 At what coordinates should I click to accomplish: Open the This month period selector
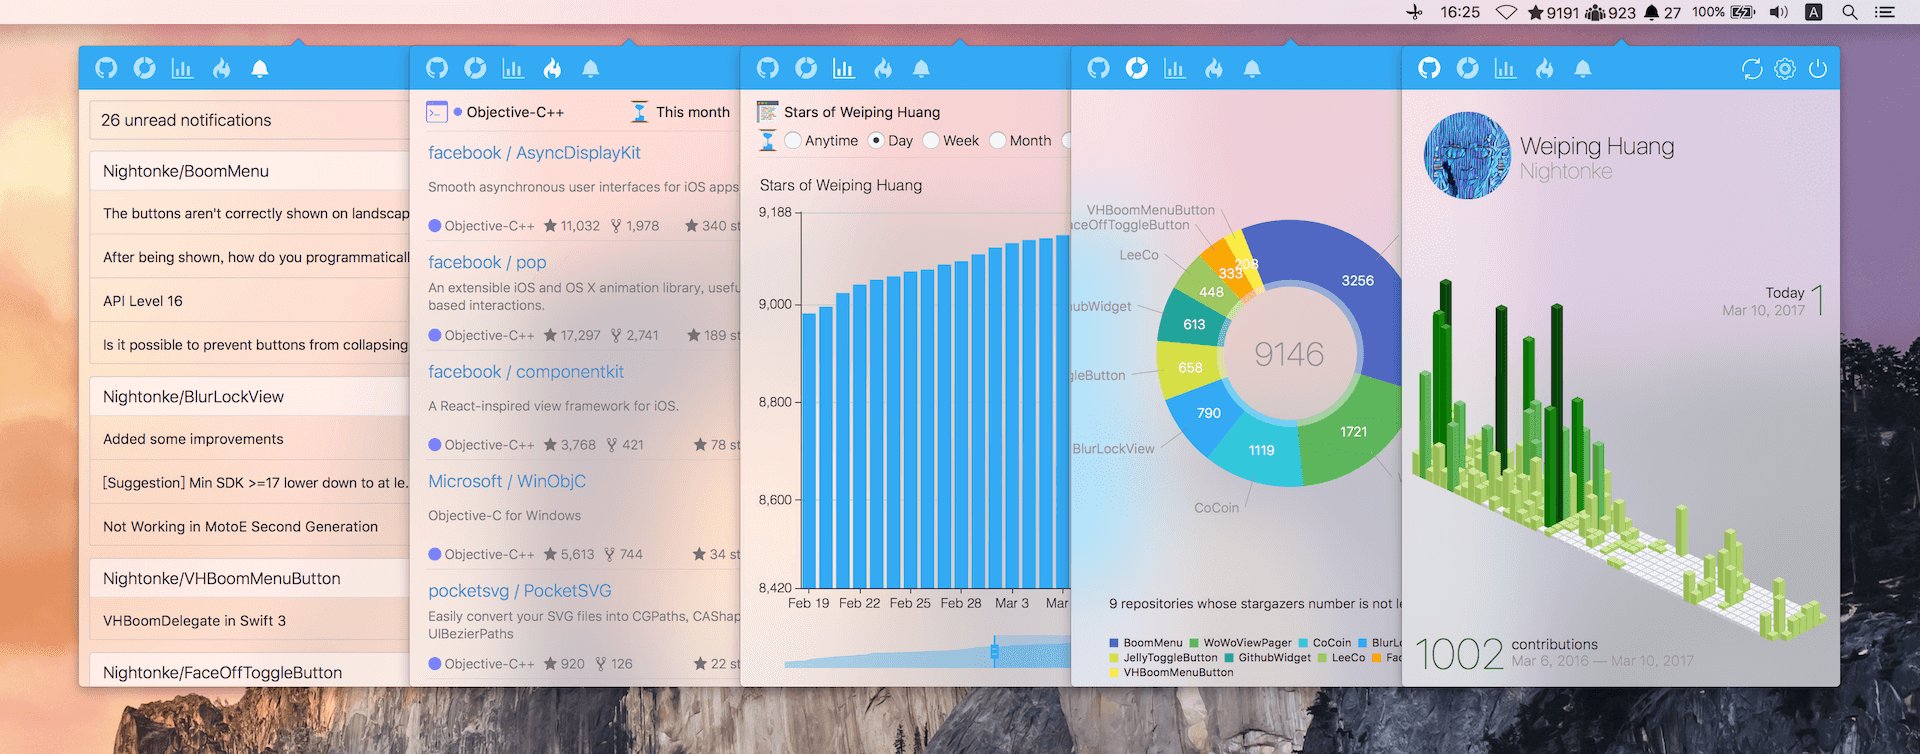coord(693,112)
